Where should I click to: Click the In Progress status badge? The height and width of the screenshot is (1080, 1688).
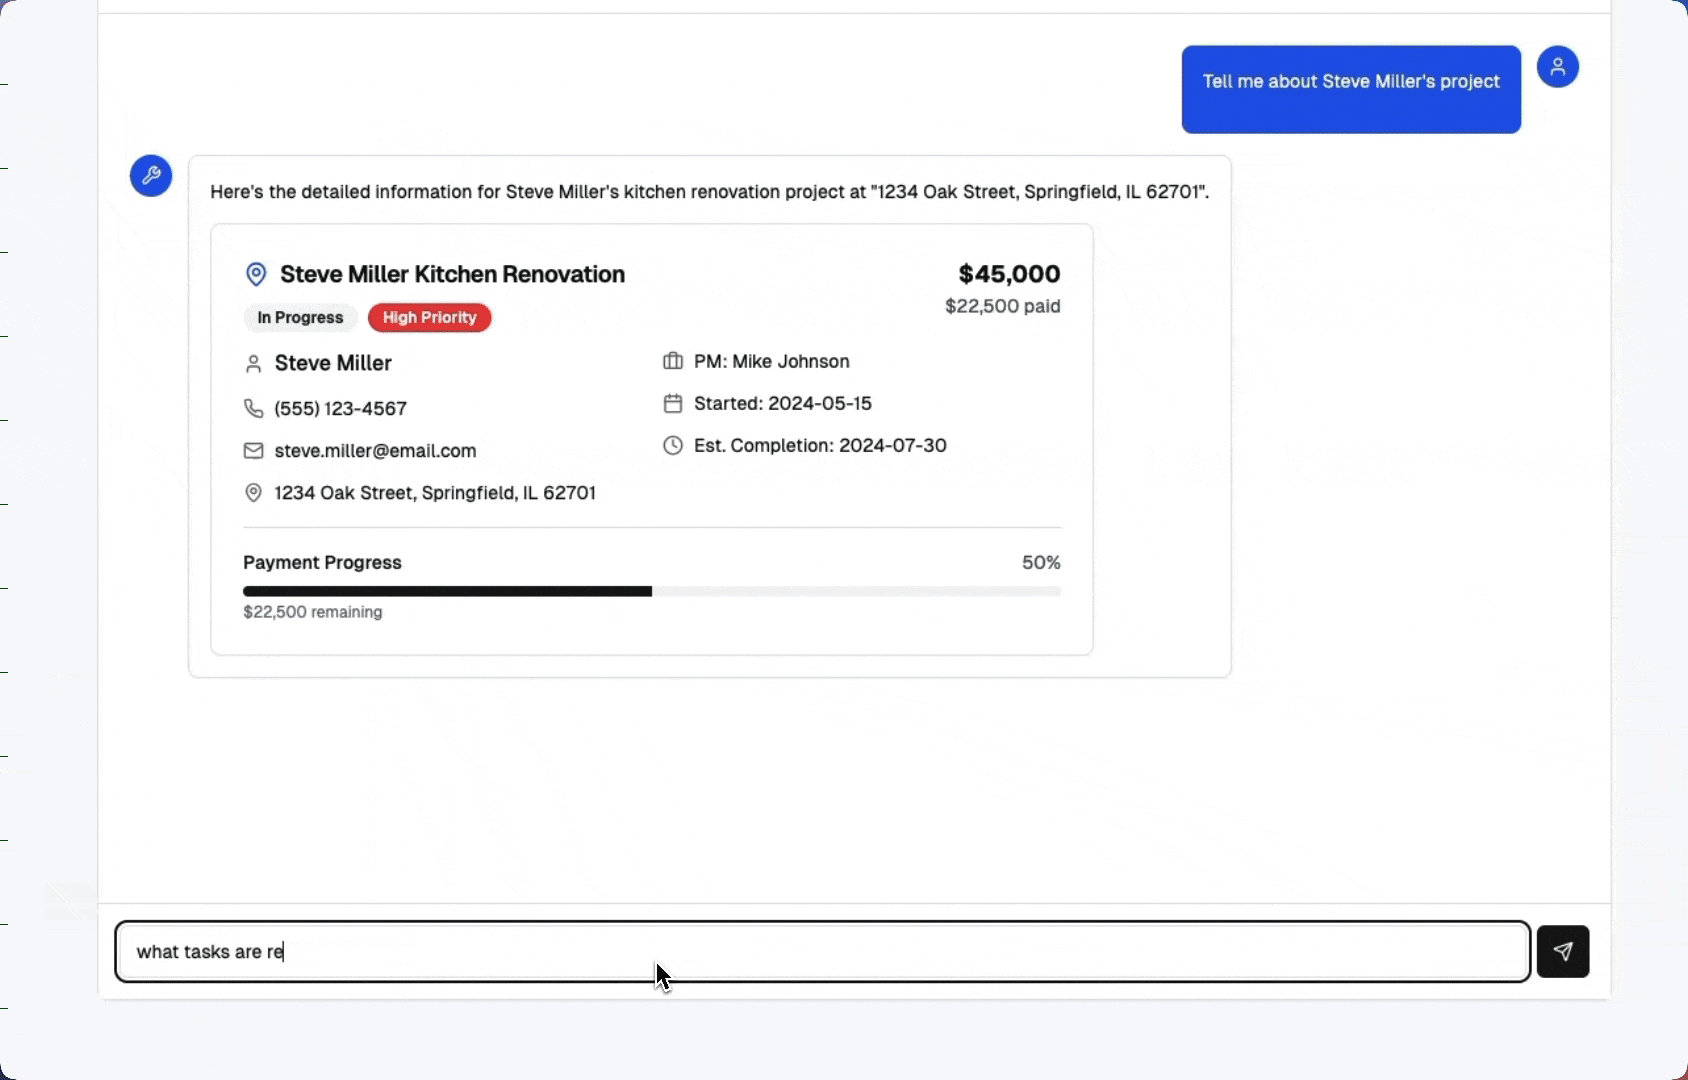point(300,318)
